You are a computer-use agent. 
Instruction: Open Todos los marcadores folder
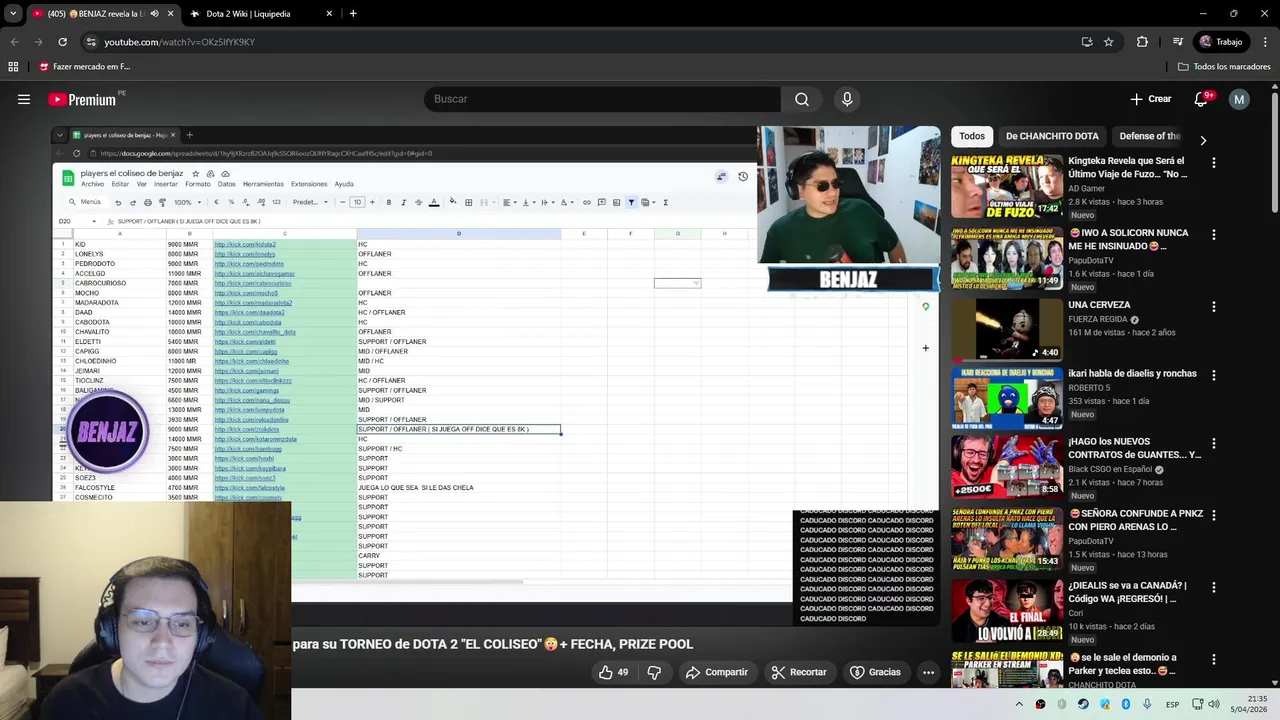(1224, 67)
